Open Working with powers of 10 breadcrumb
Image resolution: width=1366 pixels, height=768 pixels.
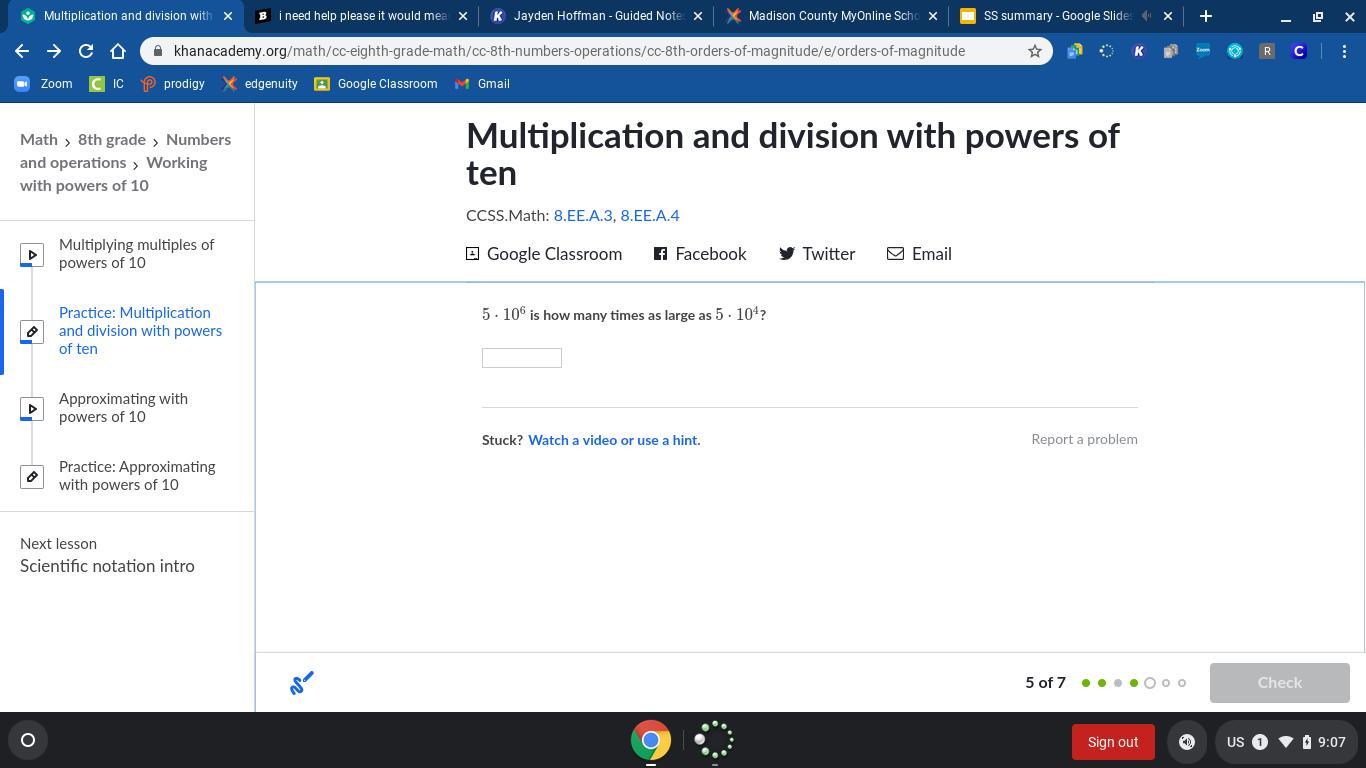(x=114, y=174)
